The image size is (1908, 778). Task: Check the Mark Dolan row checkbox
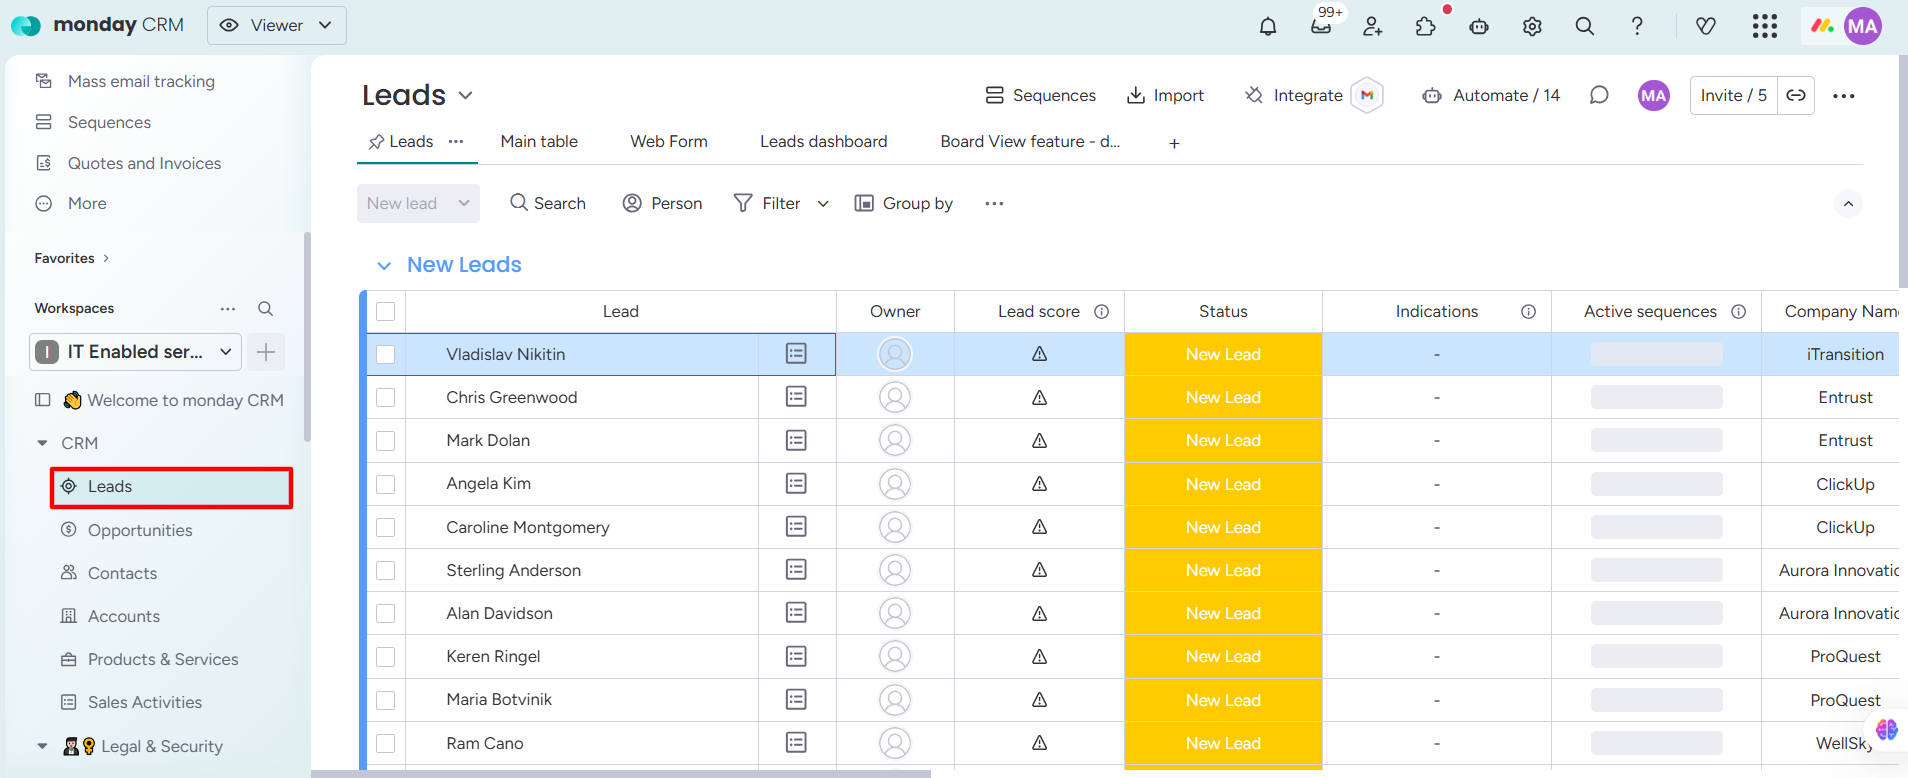pyautogui.click(x=386, y=441)
